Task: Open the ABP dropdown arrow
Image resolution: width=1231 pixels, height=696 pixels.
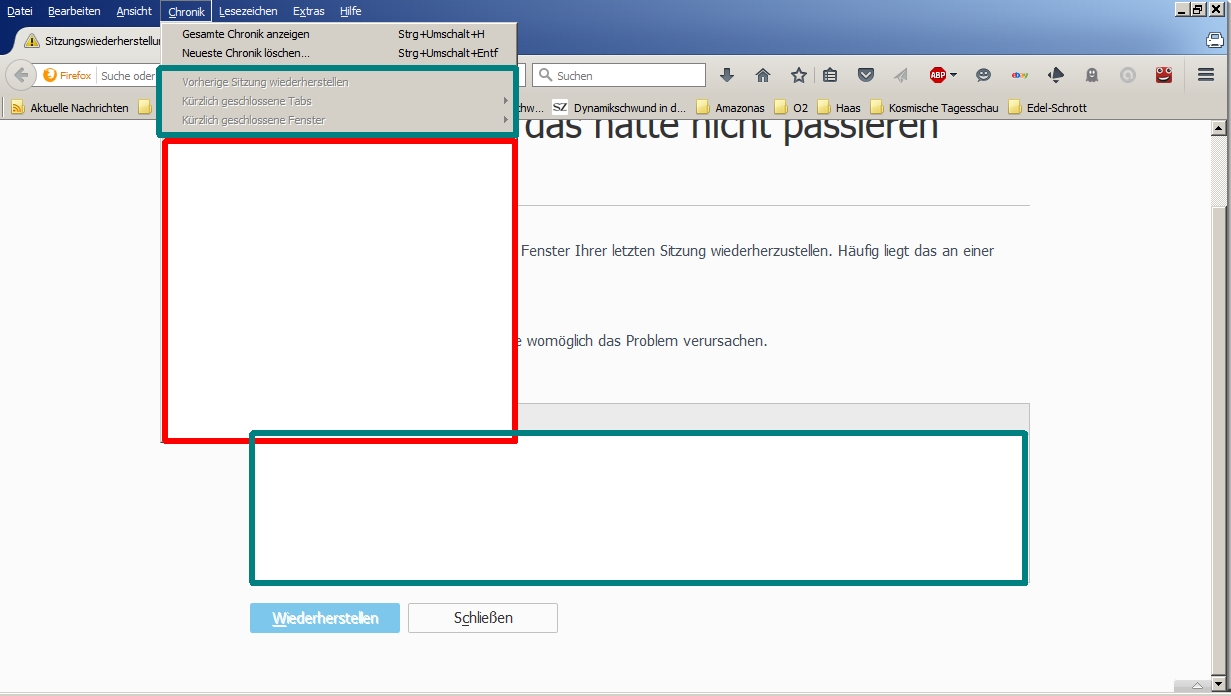Action: [954, 75]
